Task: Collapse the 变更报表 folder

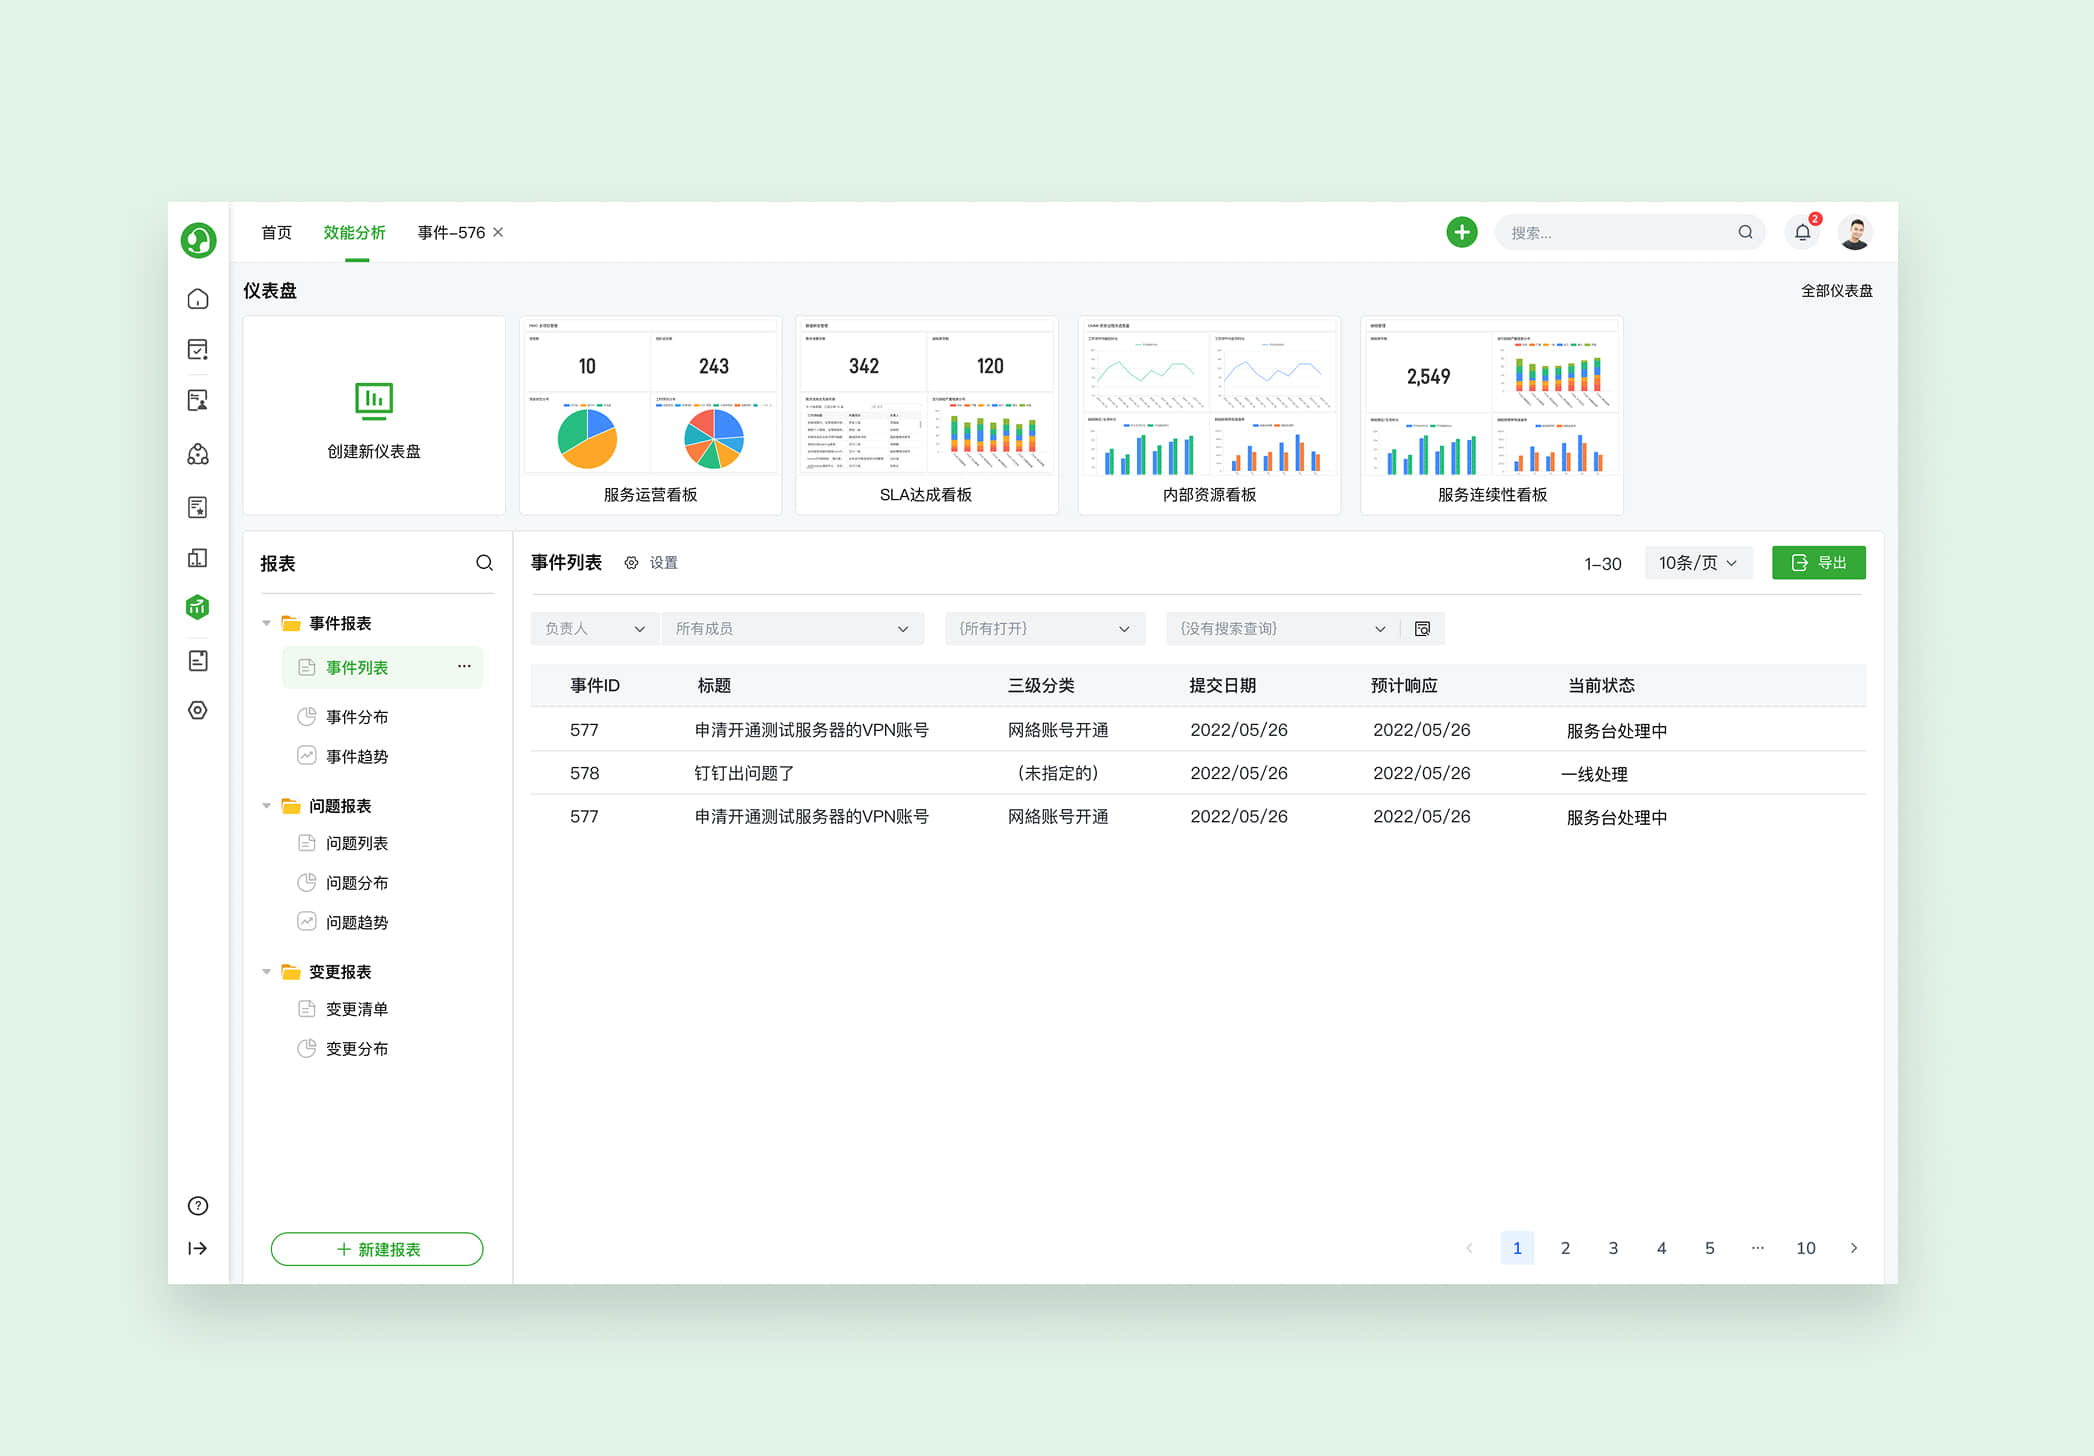Action: pos(266,971)
